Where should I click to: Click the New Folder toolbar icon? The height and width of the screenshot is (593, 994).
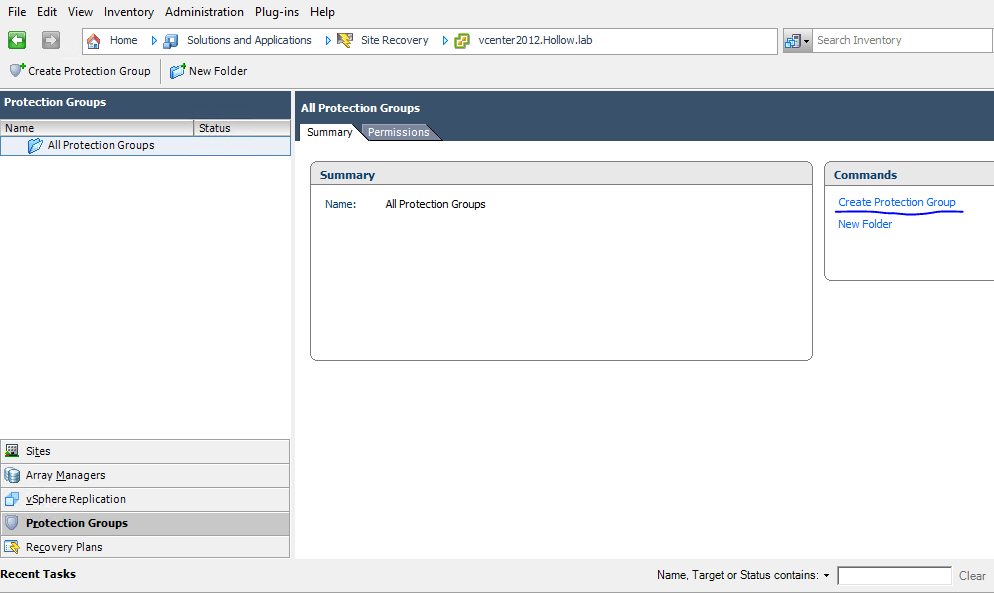178,71
